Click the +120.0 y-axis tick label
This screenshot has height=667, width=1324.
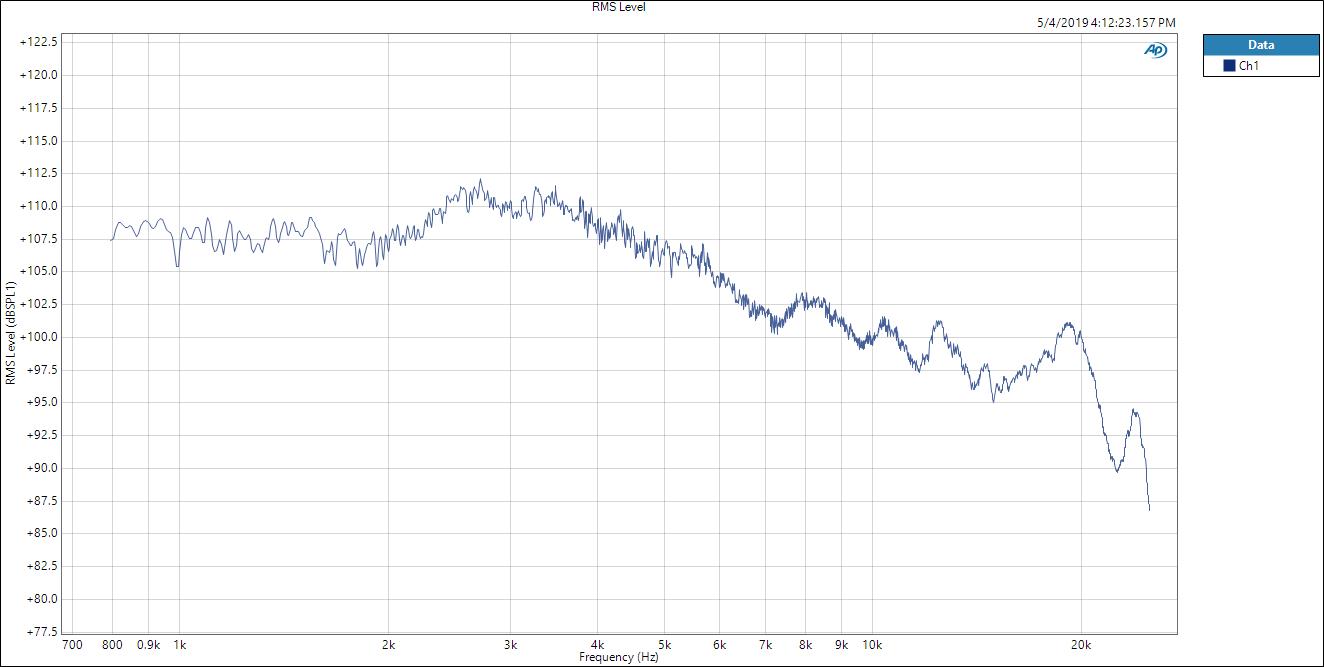[x=39, y=75]
